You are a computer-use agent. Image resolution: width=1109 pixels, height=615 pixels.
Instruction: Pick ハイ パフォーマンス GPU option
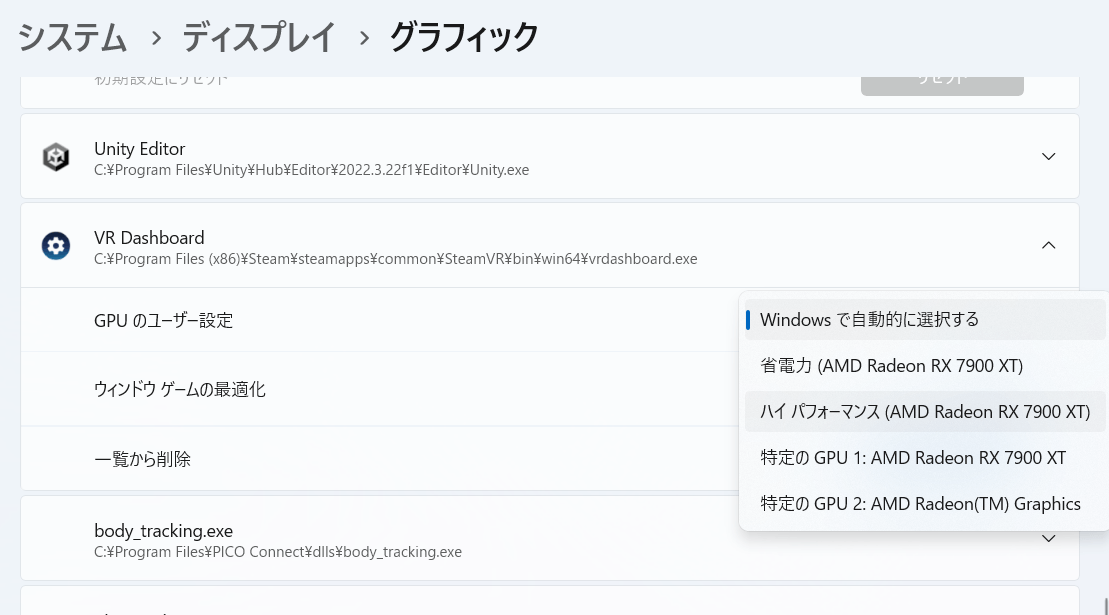[x=924, y=412]
